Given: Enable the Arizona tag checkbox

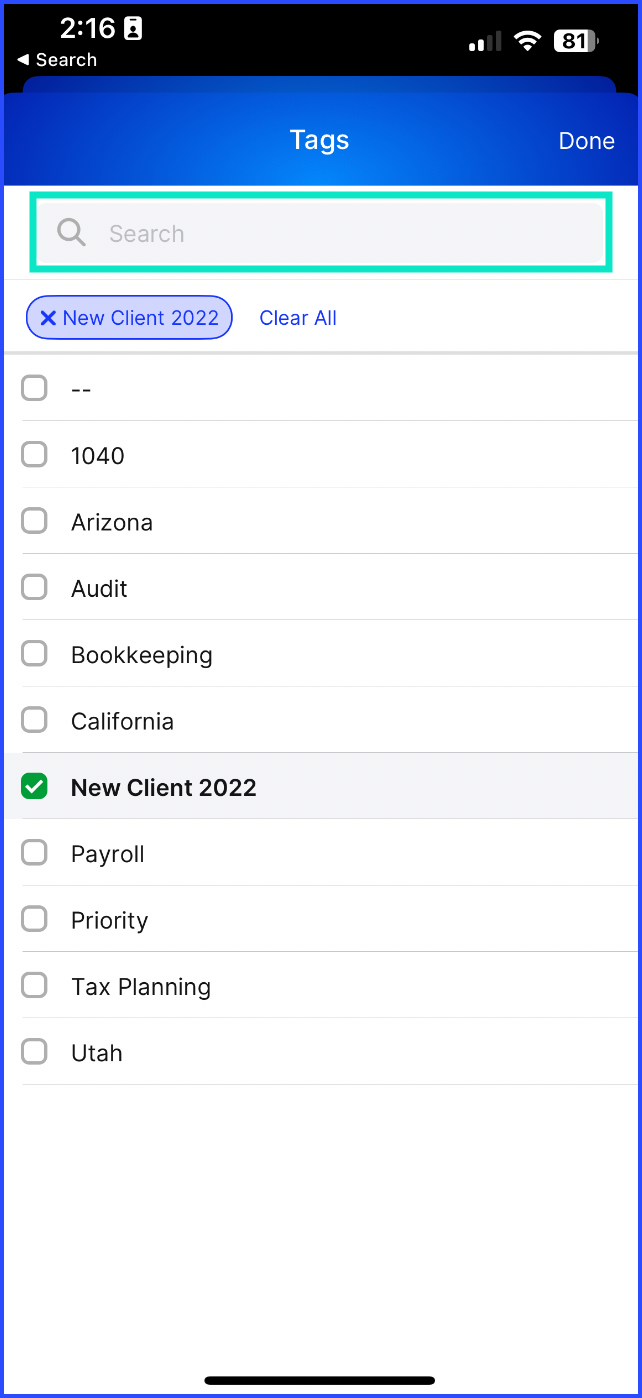Looking at the screenshot, I should 34,521.
